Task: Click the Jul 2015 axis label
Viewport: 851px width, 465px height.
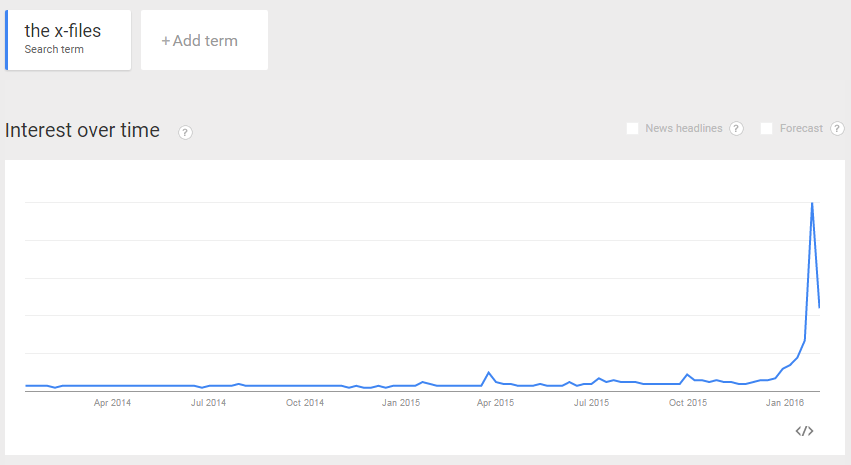Action: pyautogui.click(x=591, y=403)
